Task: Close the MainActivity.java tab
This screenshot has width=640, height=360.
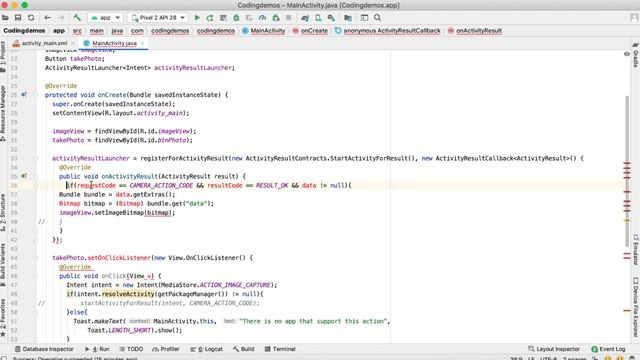Action: 142,43
